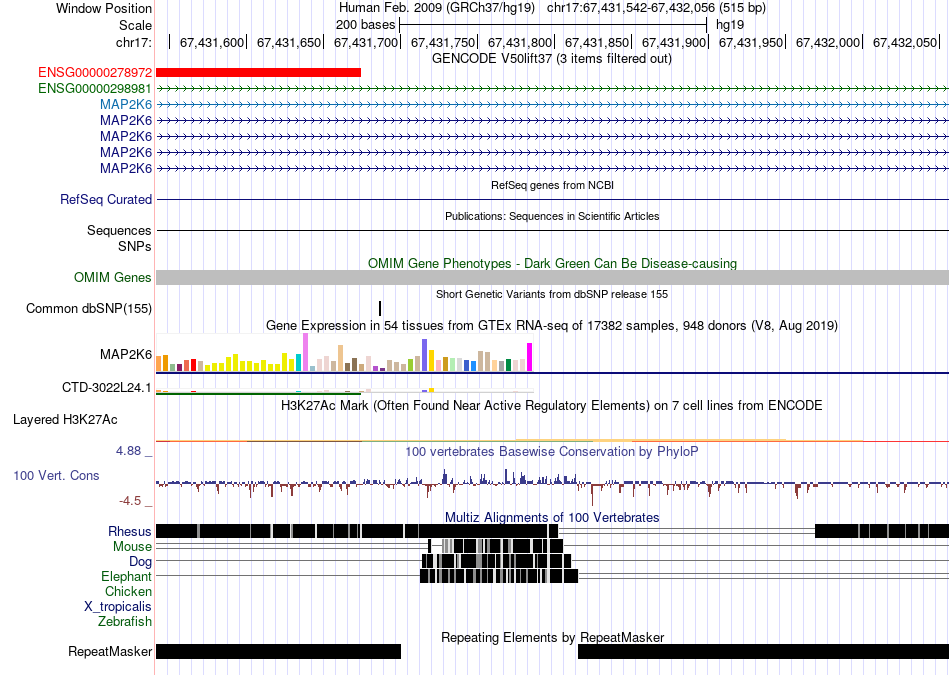Click the red ENSG00000278972 gene bar
This screenshot has width=950, height=675.
click(x=258, y=73)
